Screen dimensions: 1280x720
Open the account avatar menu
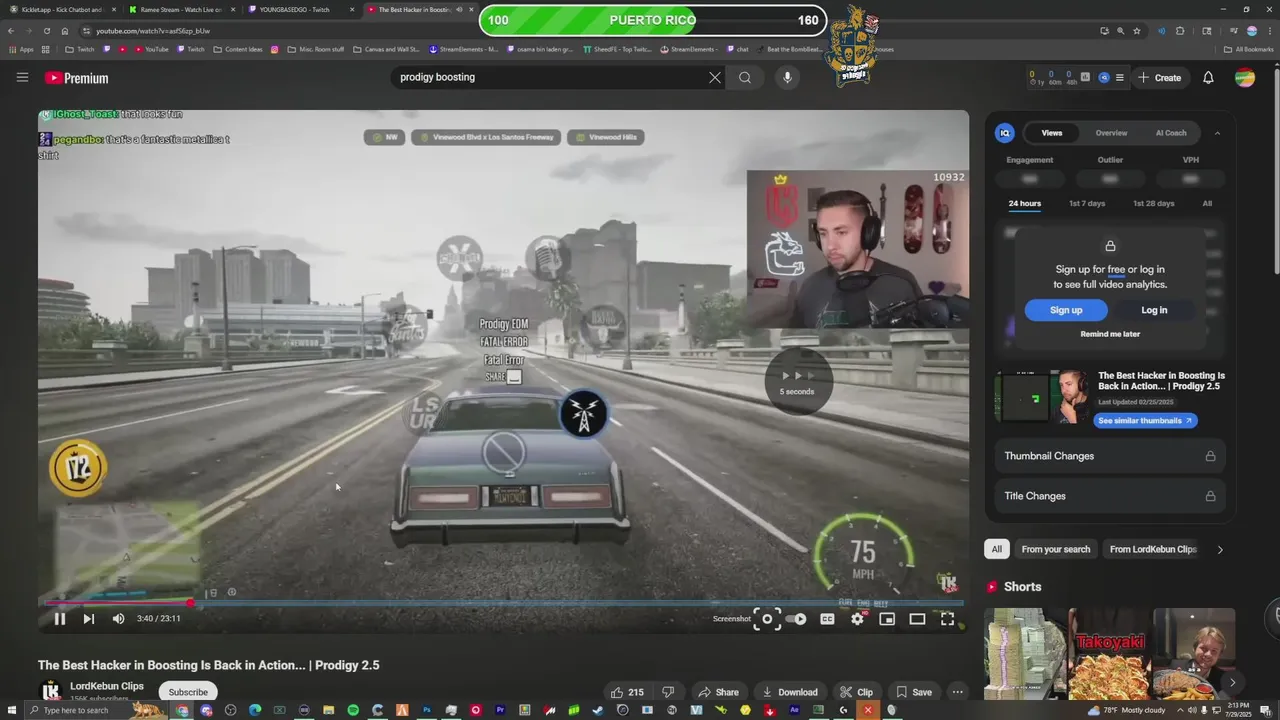[x=1245, y=78]
